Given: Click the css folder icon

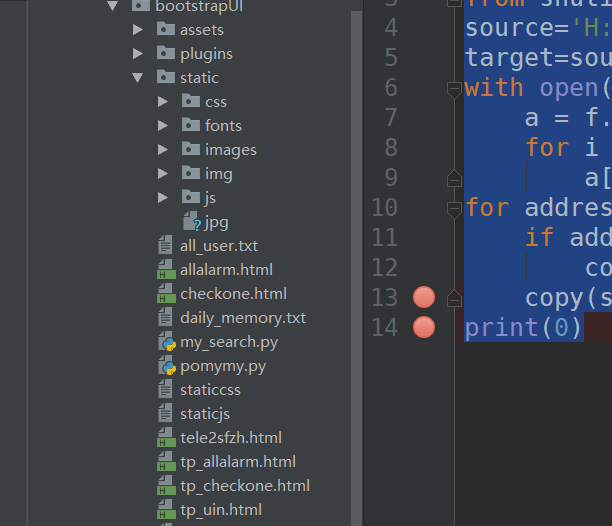Looking at the screenshot, I should 190,101.
